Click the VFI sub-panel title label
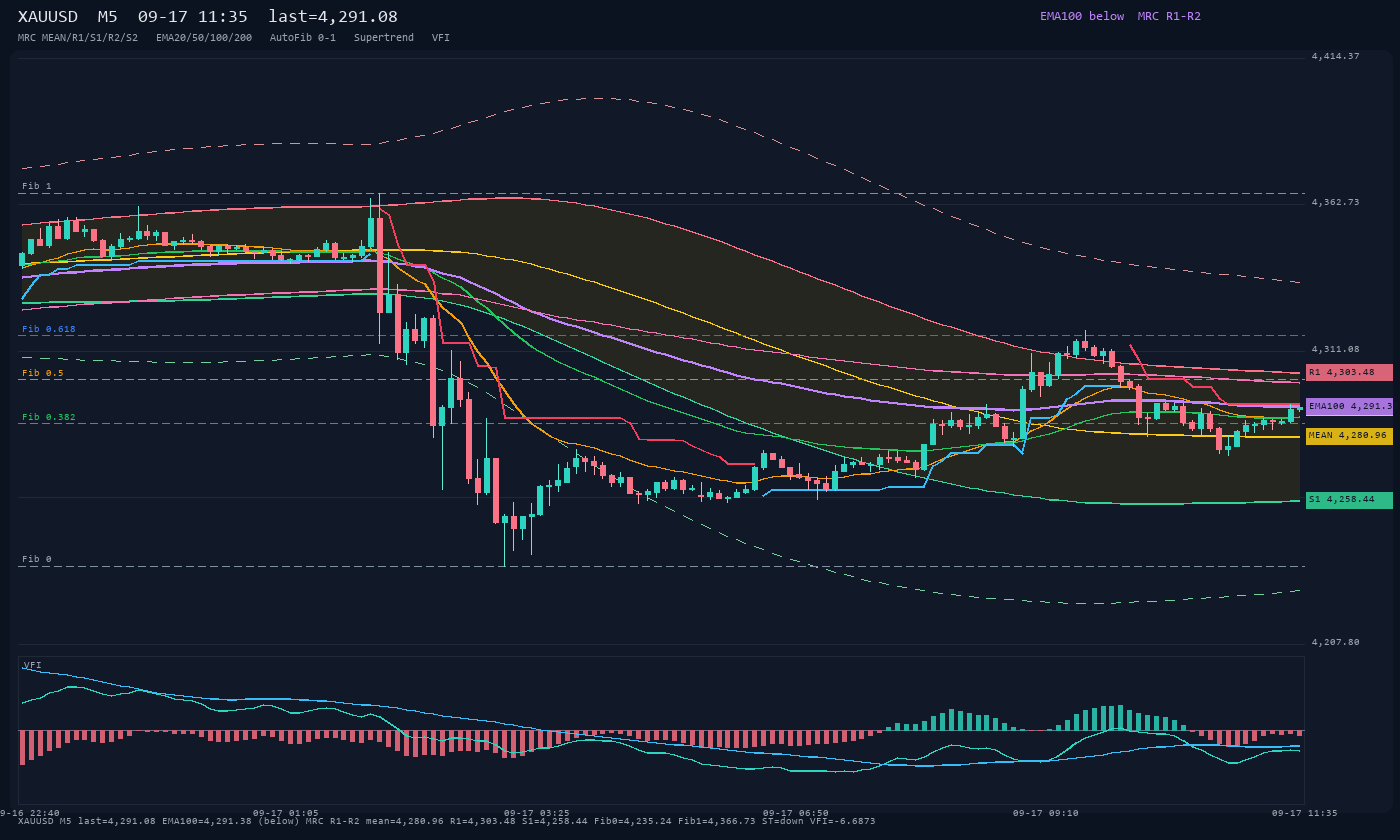 (32, 665)
